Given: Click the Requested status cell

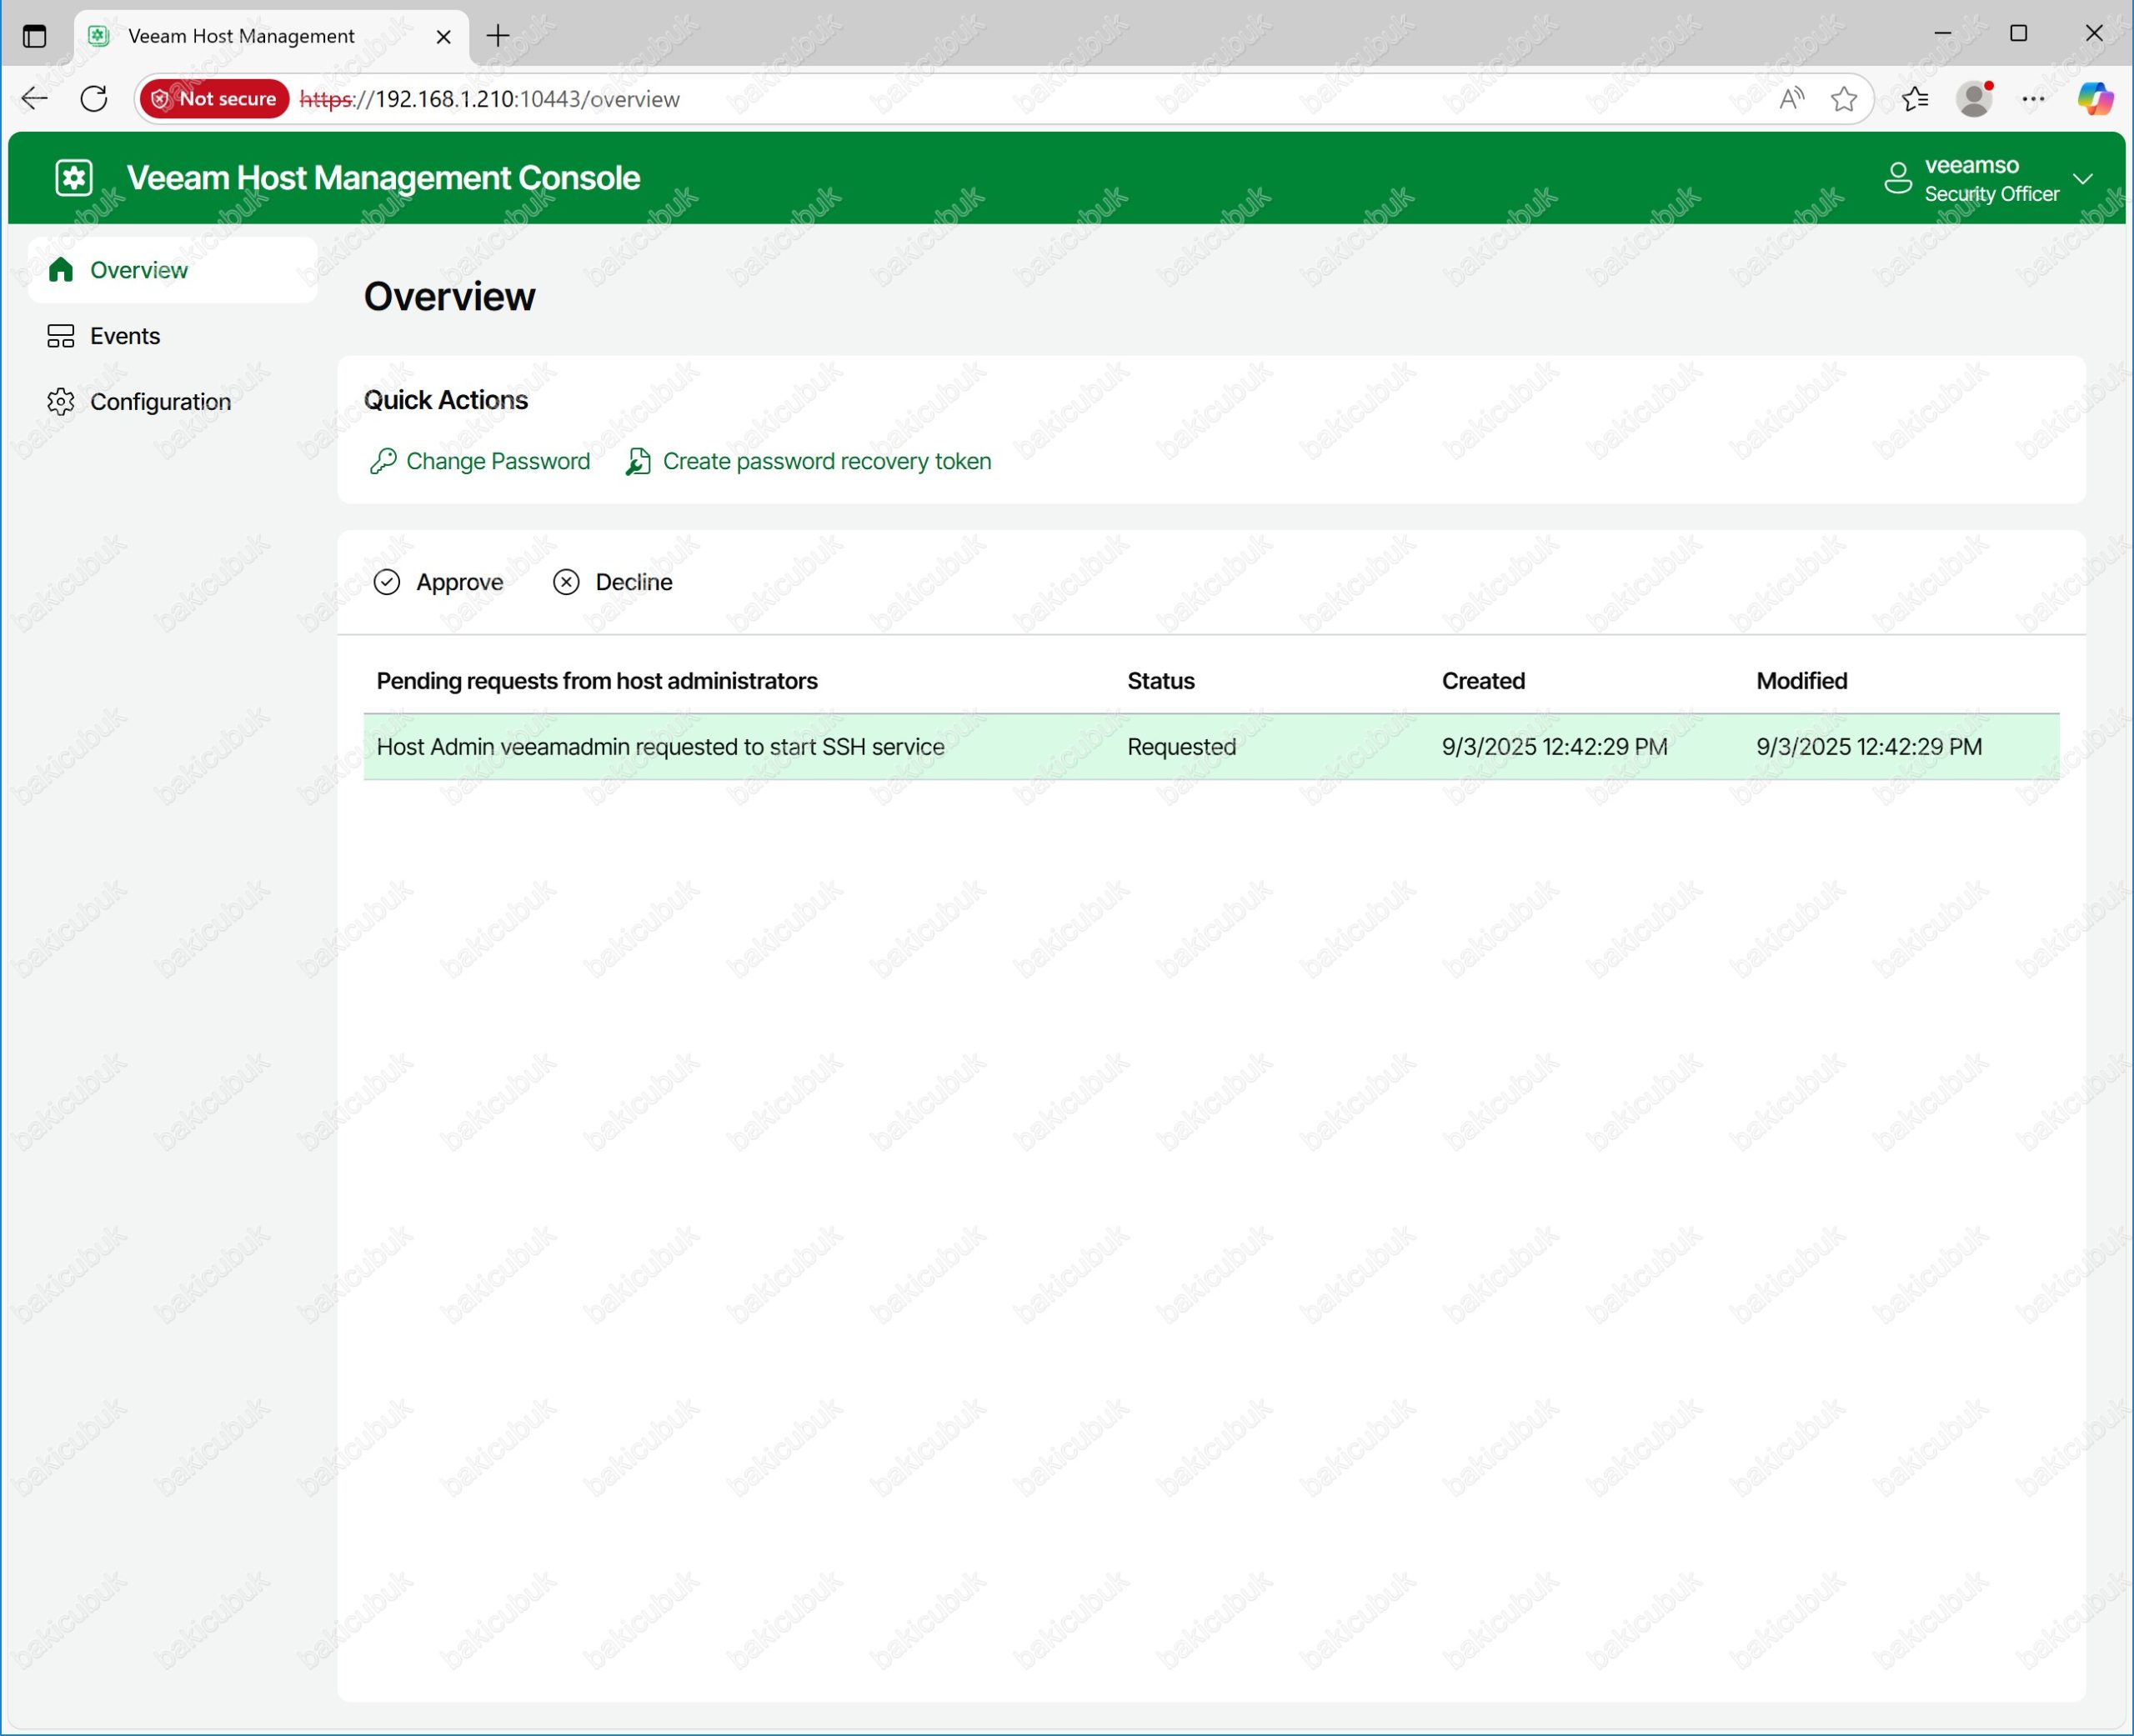Looking at the screenshot, I should point(1182,747).
